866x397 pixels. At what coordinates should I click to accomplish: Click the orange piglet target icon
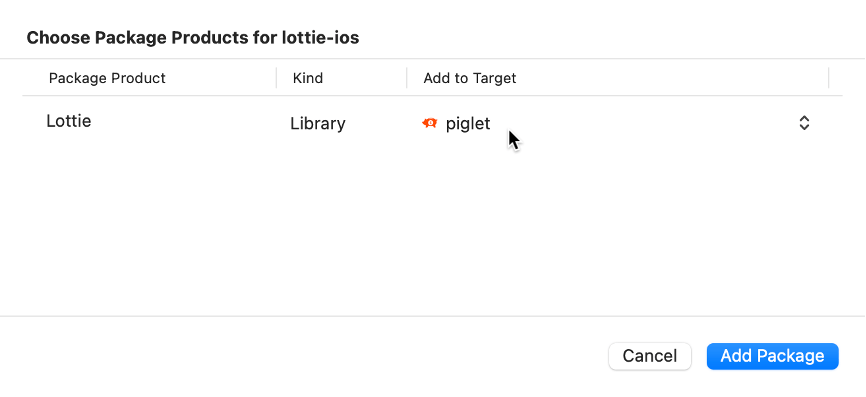click(430, 123)
